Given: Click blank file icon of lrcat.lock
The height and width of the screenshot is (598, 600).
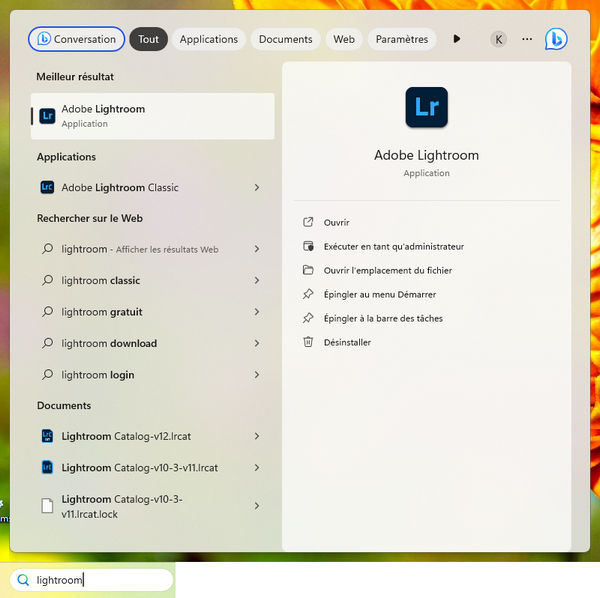Looking at the screenshot, I should [x=47, y=505].
